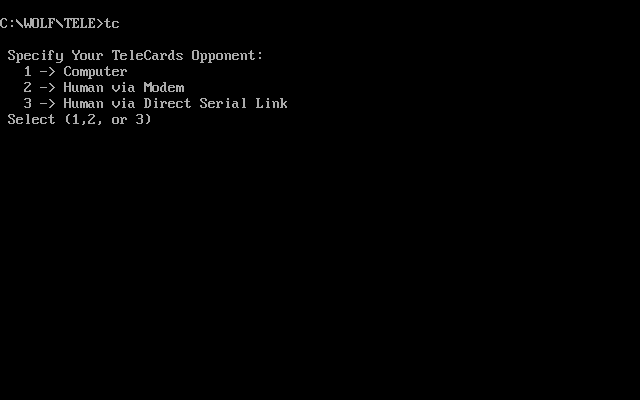Click the word Opponent: in the heading
Screen dimensions: 640x400
(228, 56)
